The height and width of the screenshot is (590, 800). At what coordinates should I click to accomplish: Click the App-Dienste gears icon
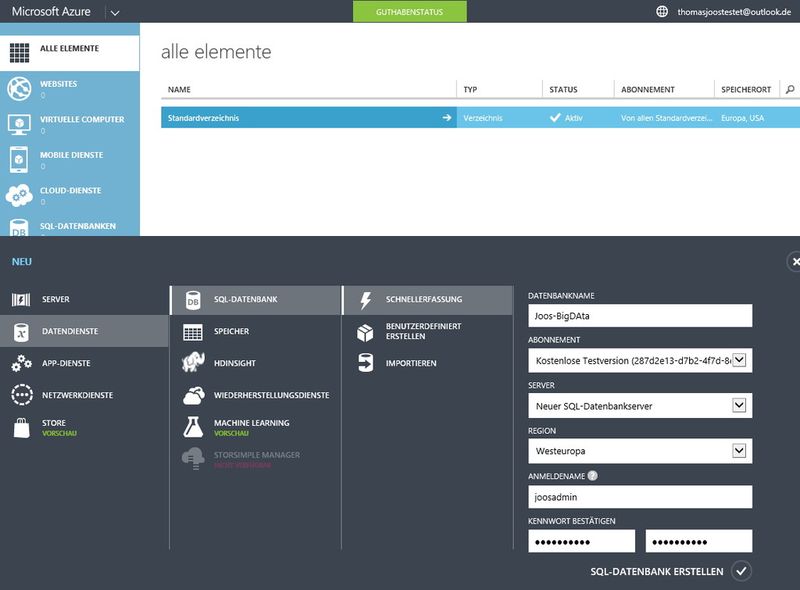pos(21,363)
